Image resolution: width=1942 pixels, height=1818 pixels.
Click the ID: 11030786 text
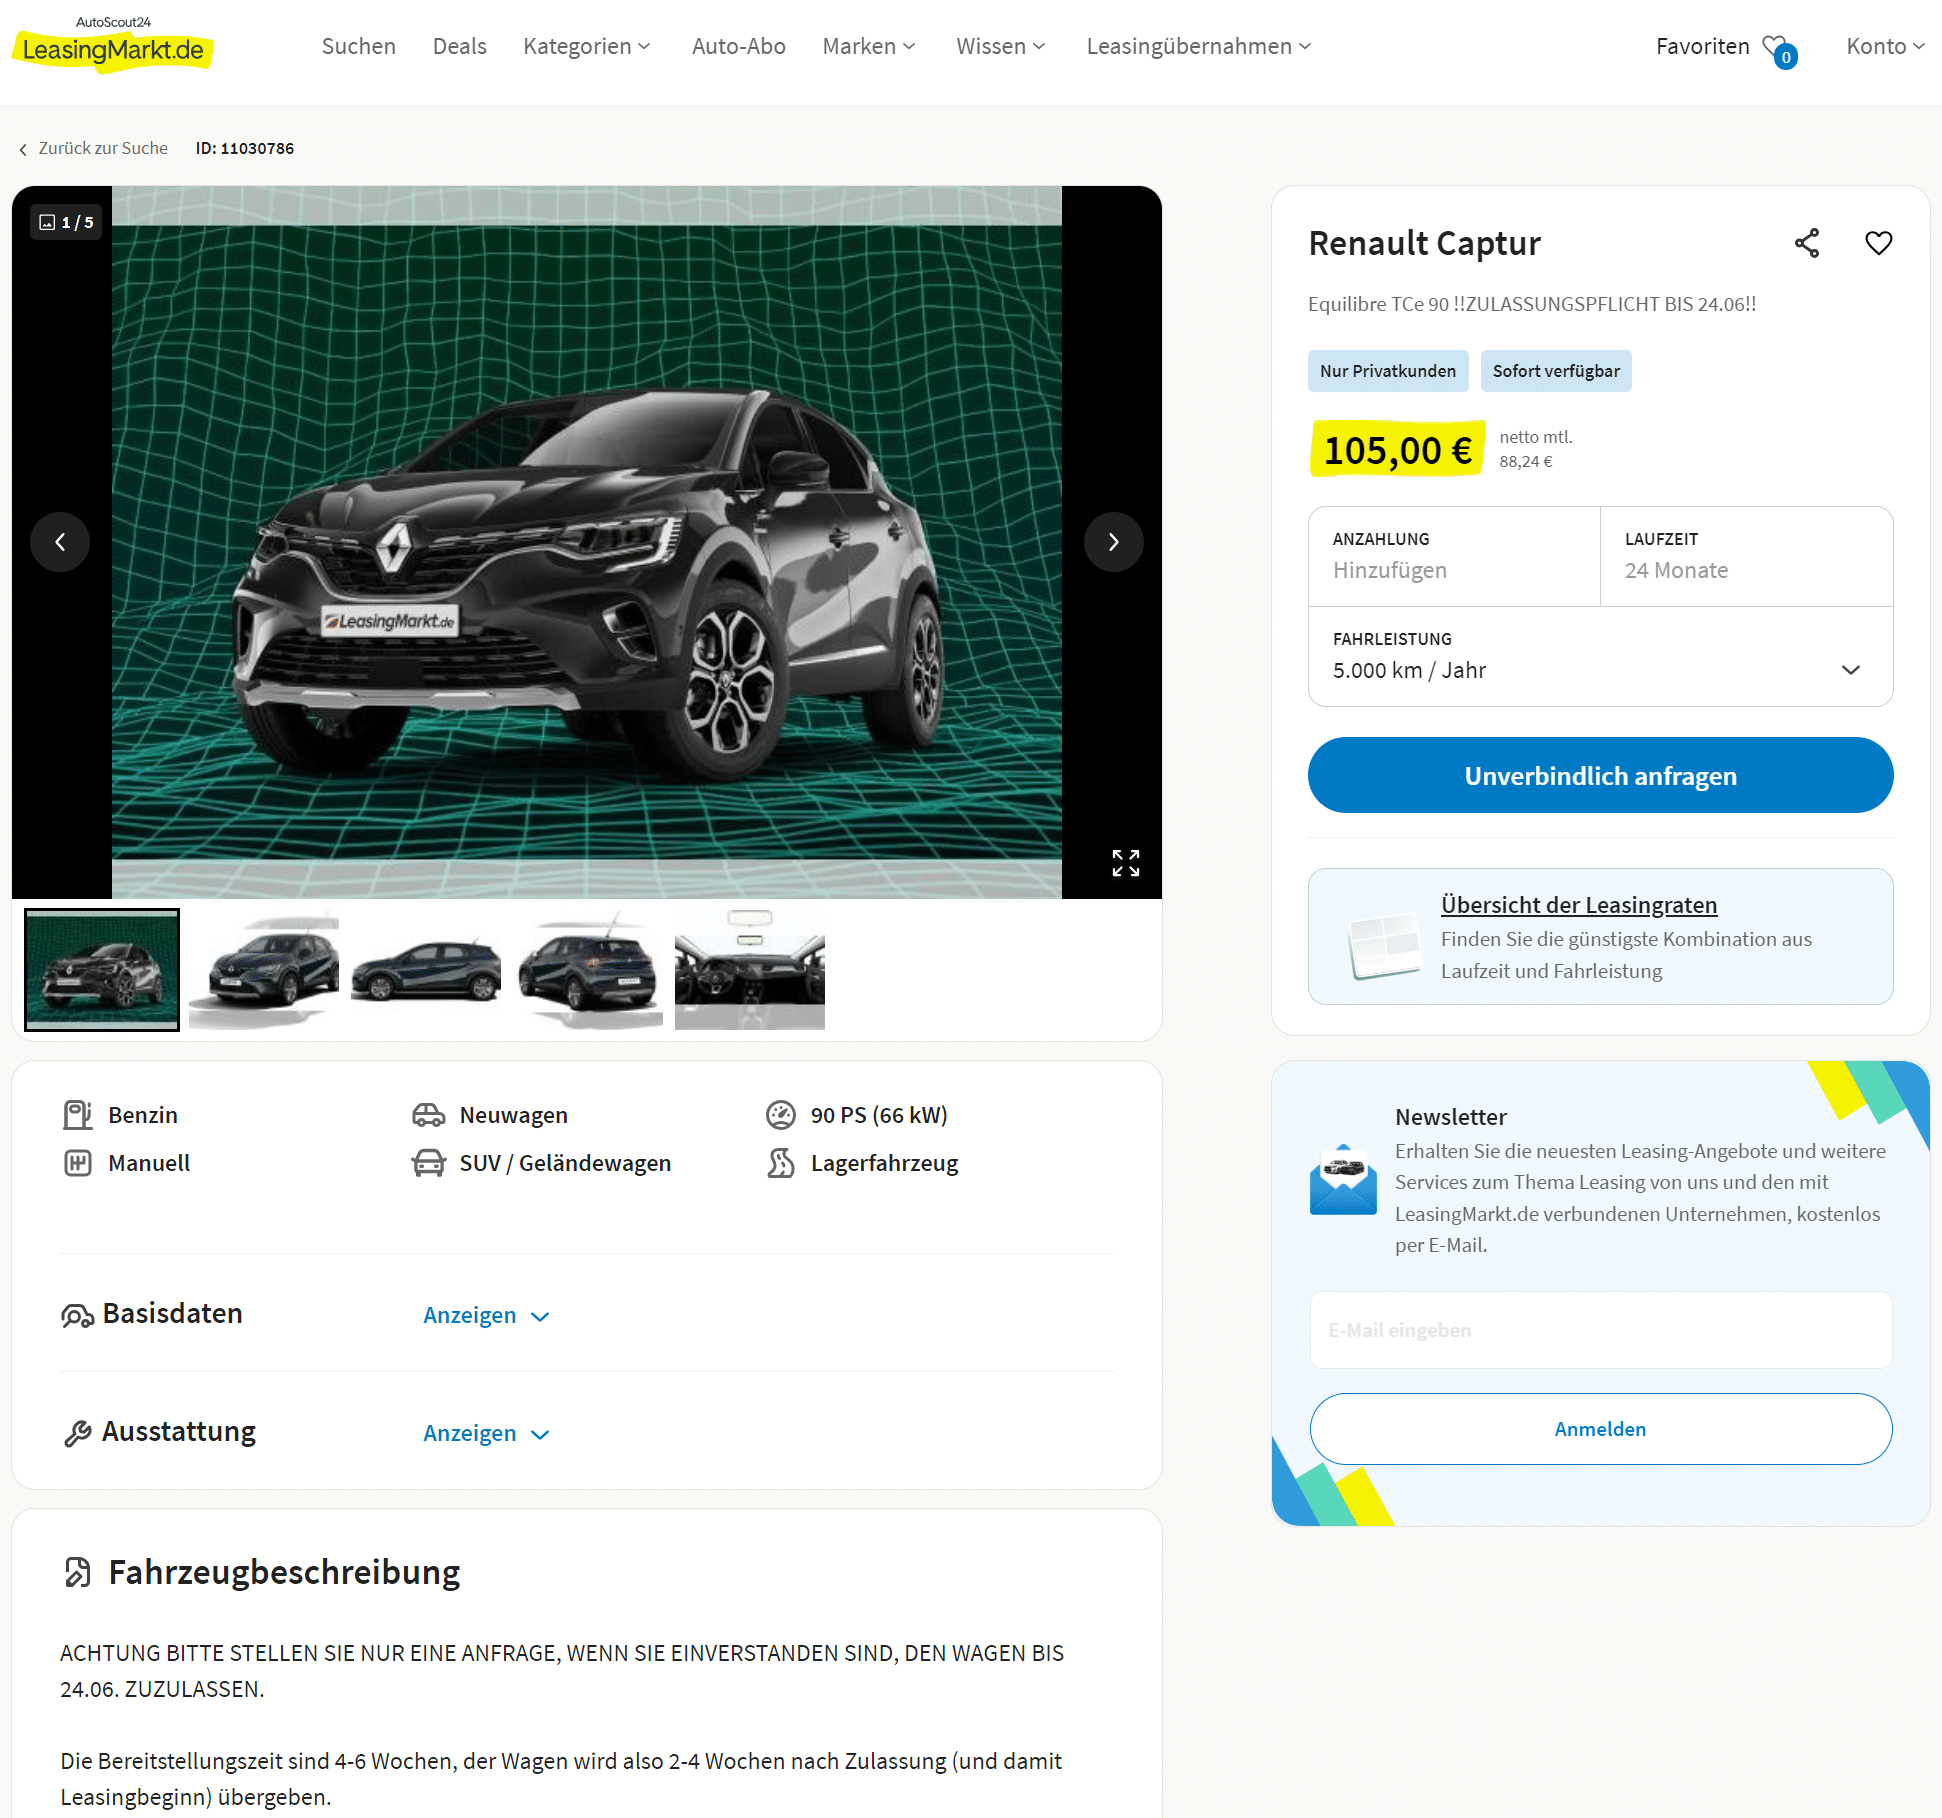coord(245,149)
